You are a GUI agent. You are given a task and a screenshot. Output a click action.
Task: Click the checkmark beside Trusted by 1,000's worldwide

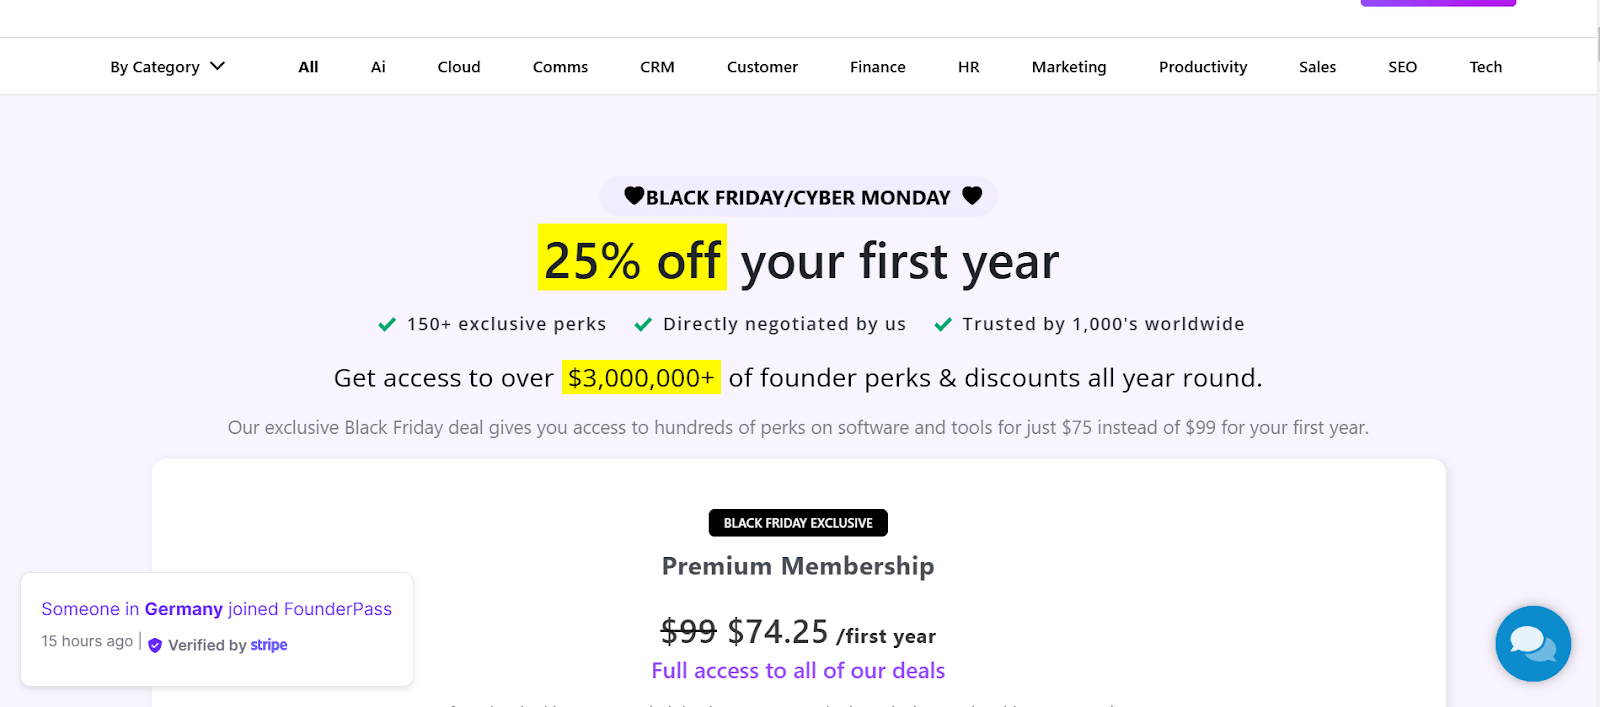point(942,324)
